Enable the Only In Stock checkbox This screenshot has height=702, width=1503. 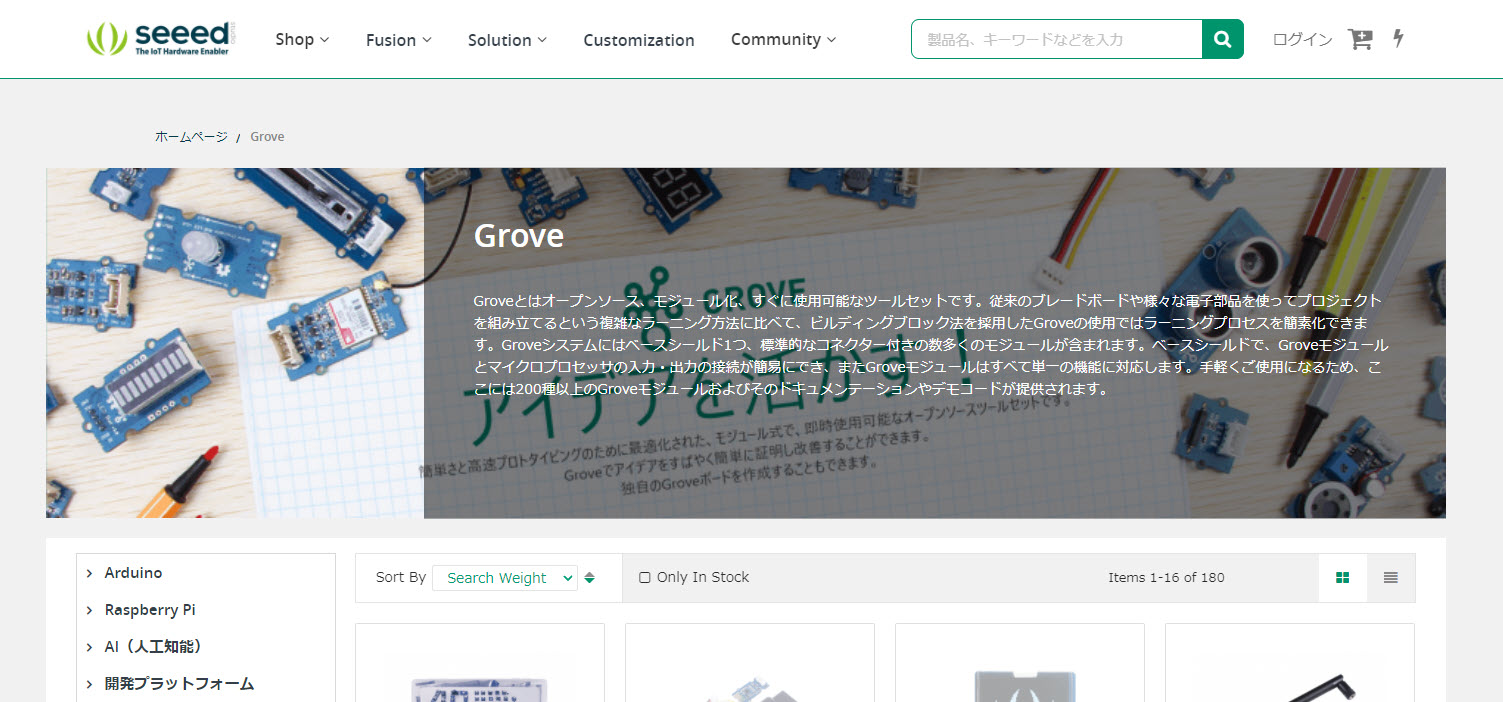point(645,577)
